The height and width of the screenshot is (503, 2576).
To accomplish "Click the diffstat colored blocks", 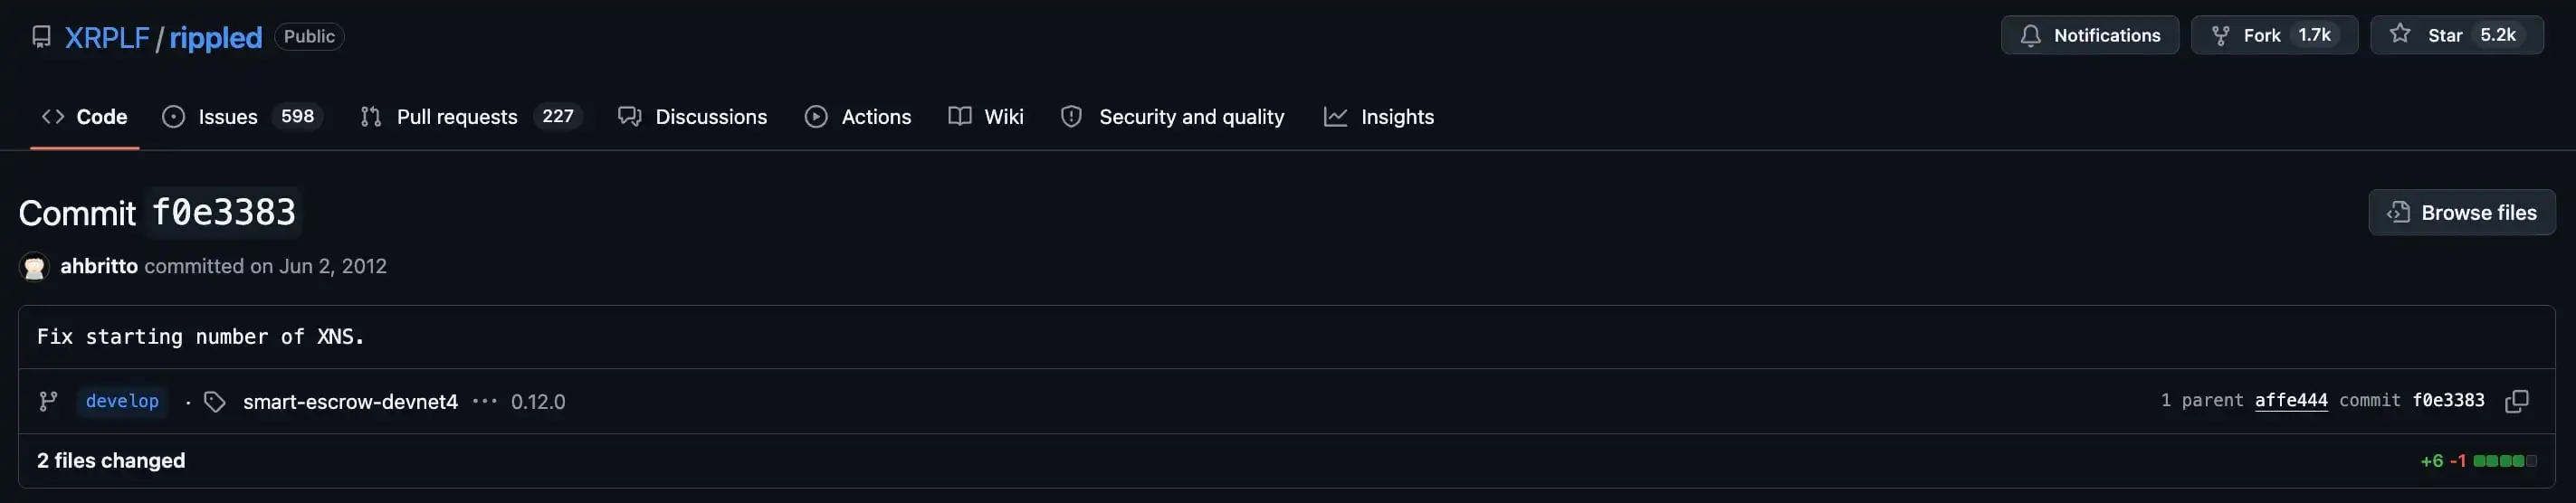I will click(x=2504, y=461).
